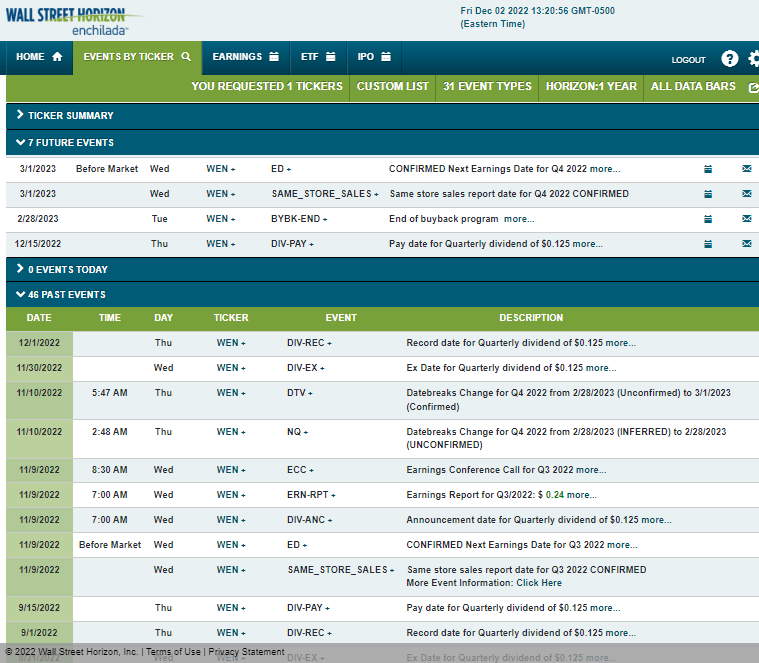The width and height of the screenshot is (759, 663).
Task: Open the settings gear icon
Action: 754,59
